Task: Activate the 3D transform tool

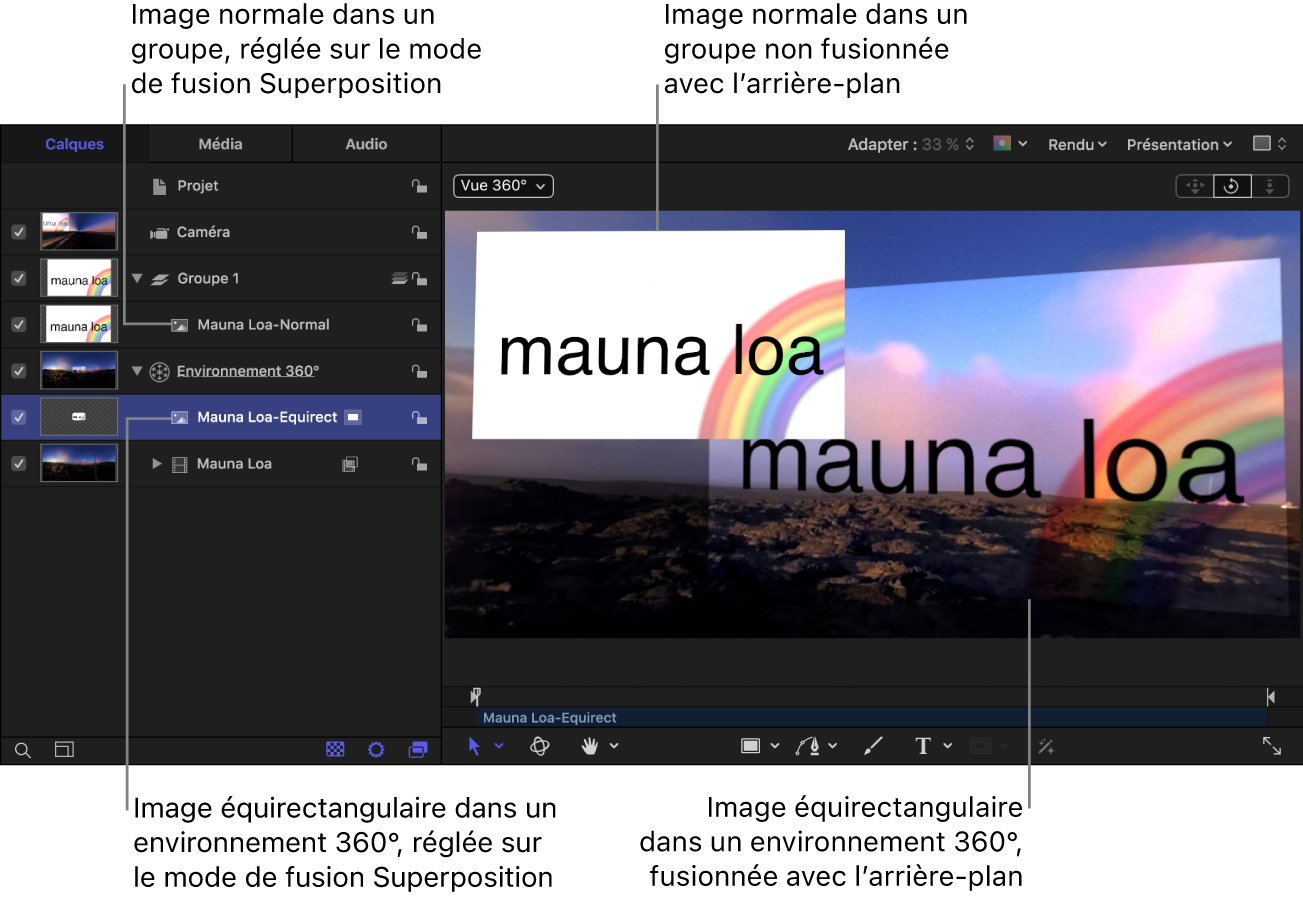Action: click(540, 746)
